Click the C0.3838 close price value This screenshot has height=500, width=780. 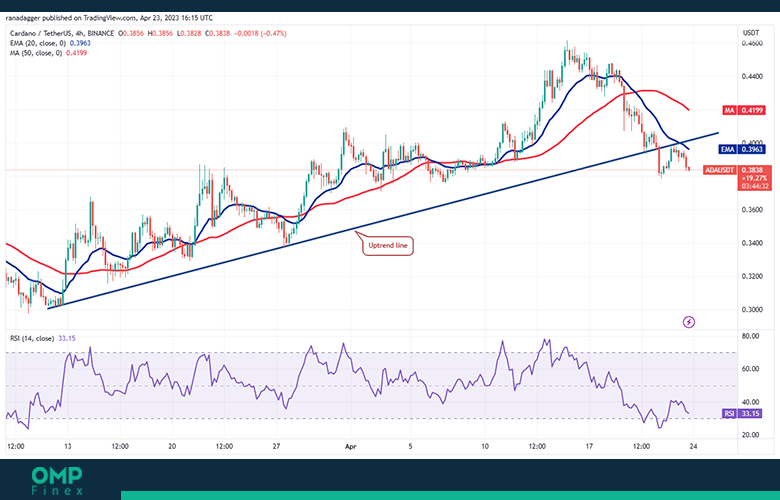click(x=219, y=33)
